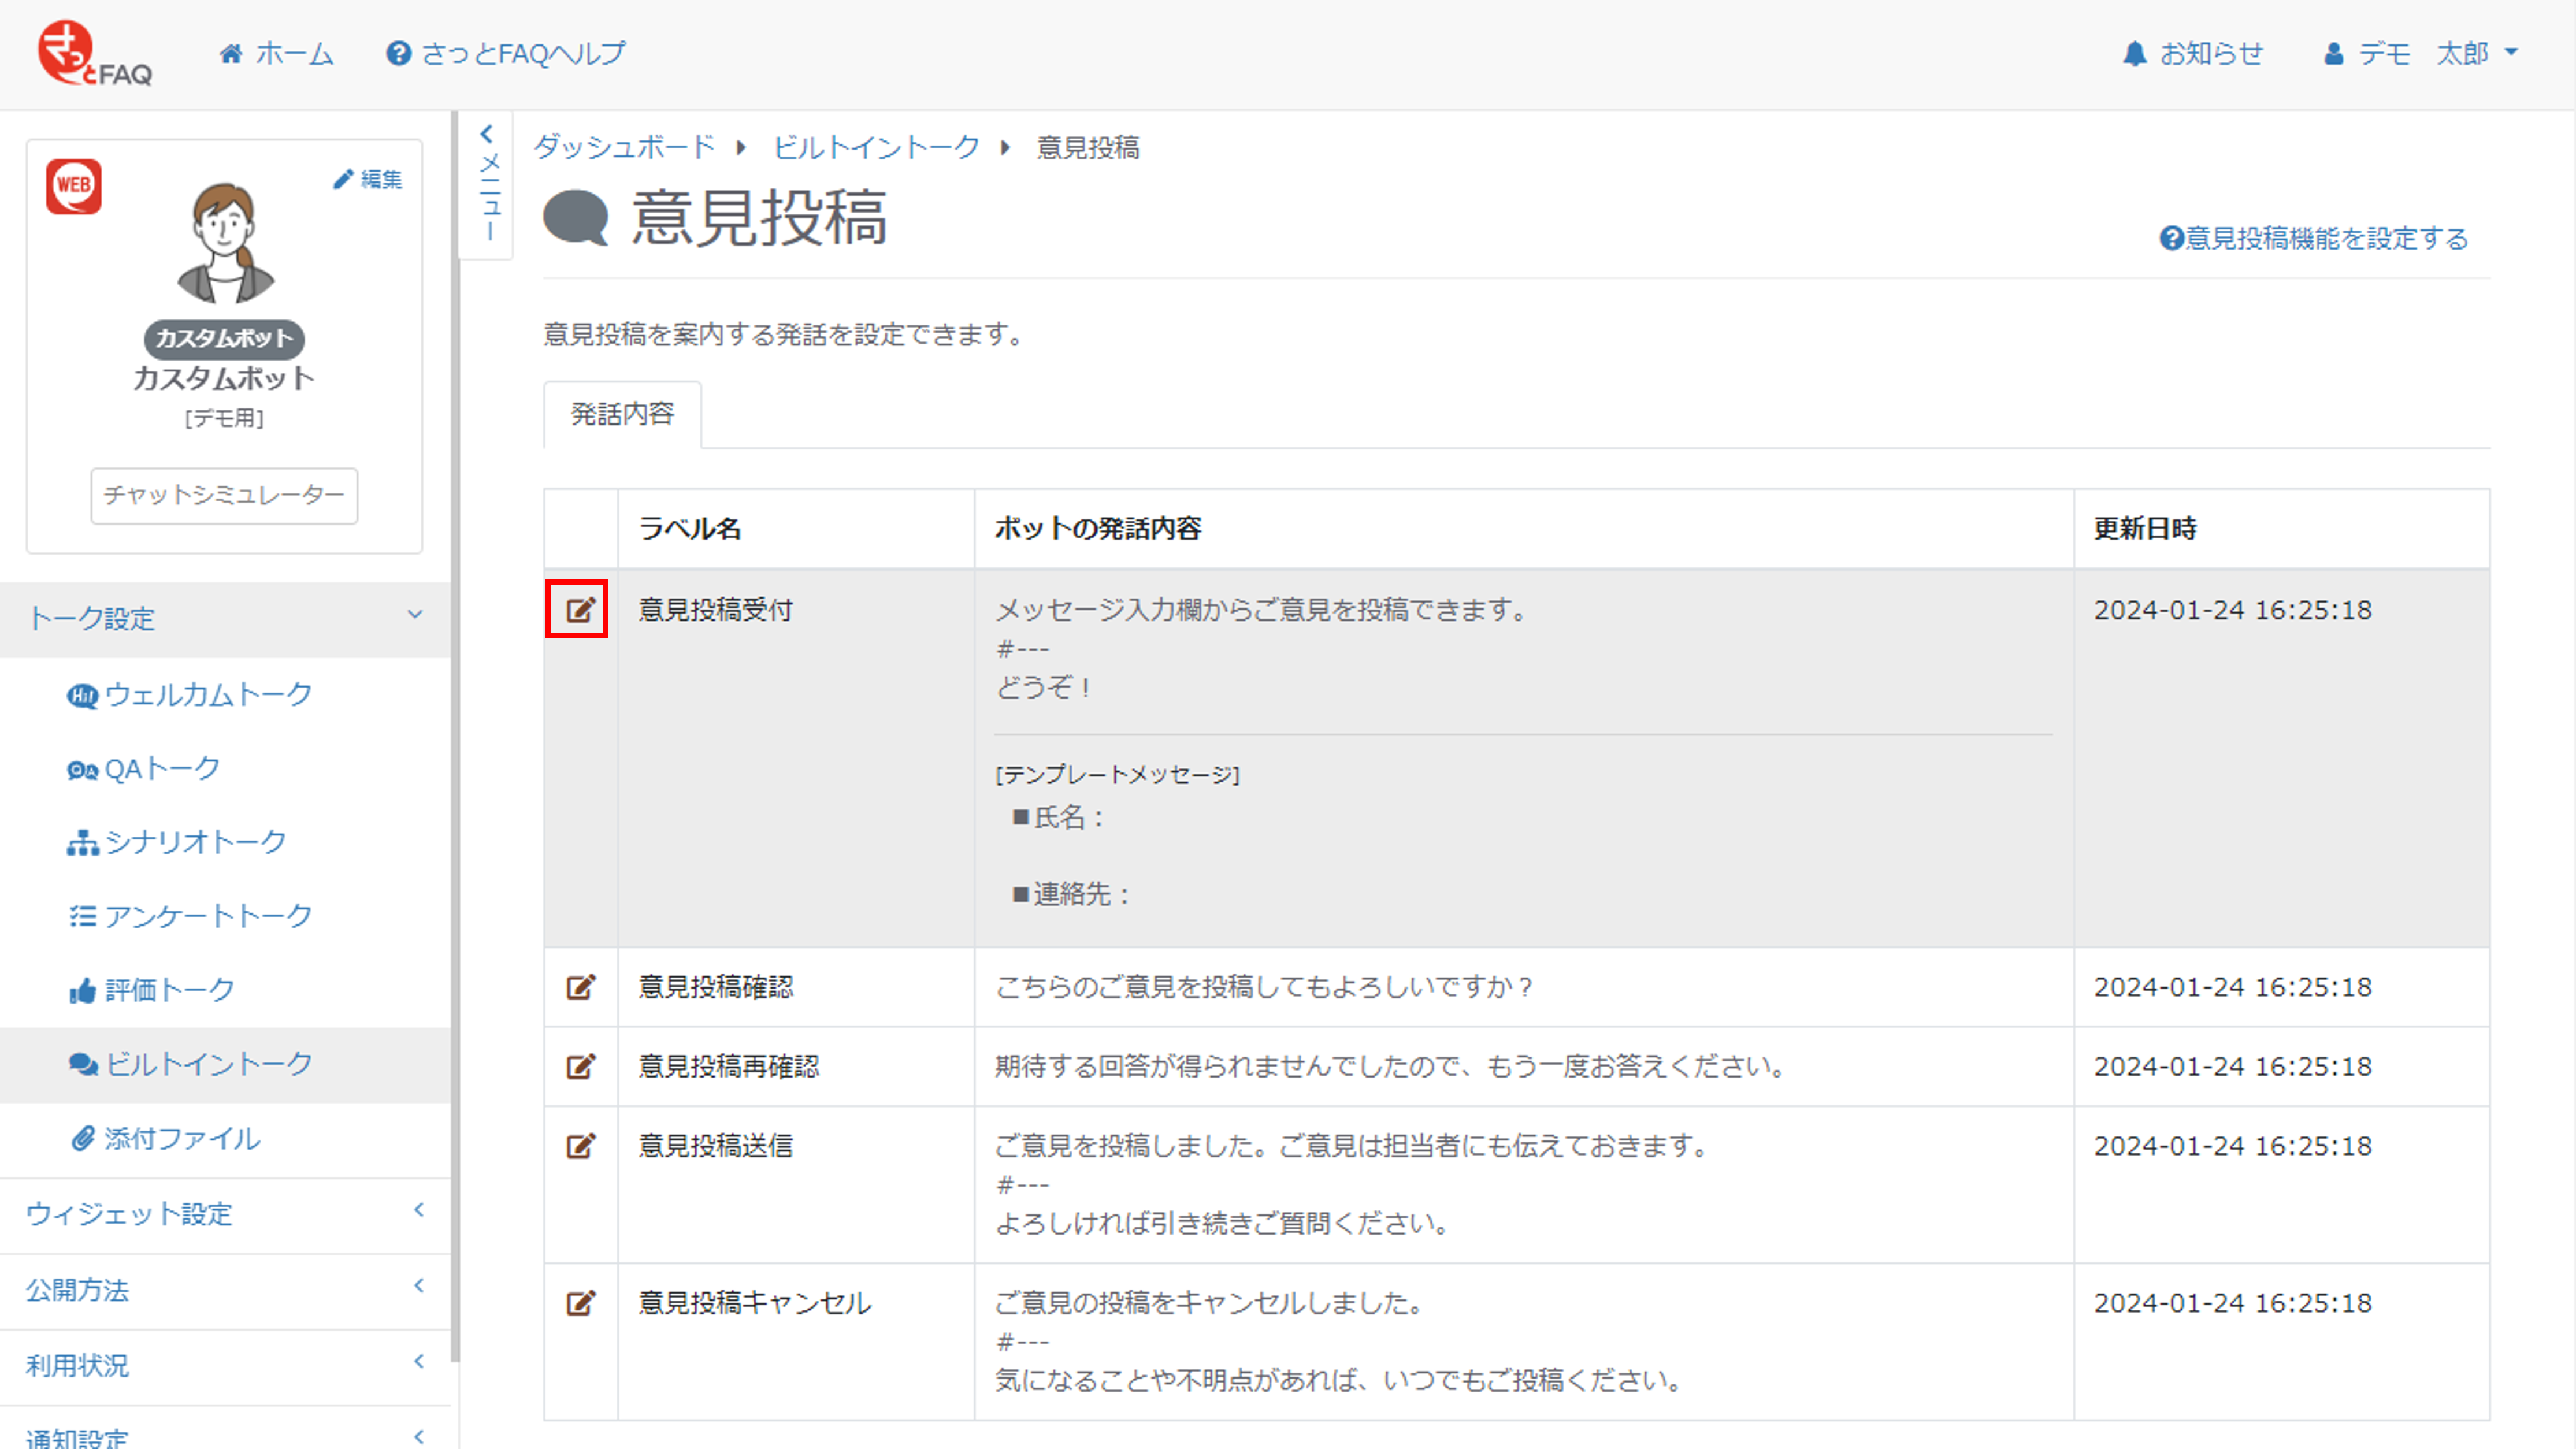Go to ホーム in the top bar
Viewport: 2576px width, 1449px height.
276,53
